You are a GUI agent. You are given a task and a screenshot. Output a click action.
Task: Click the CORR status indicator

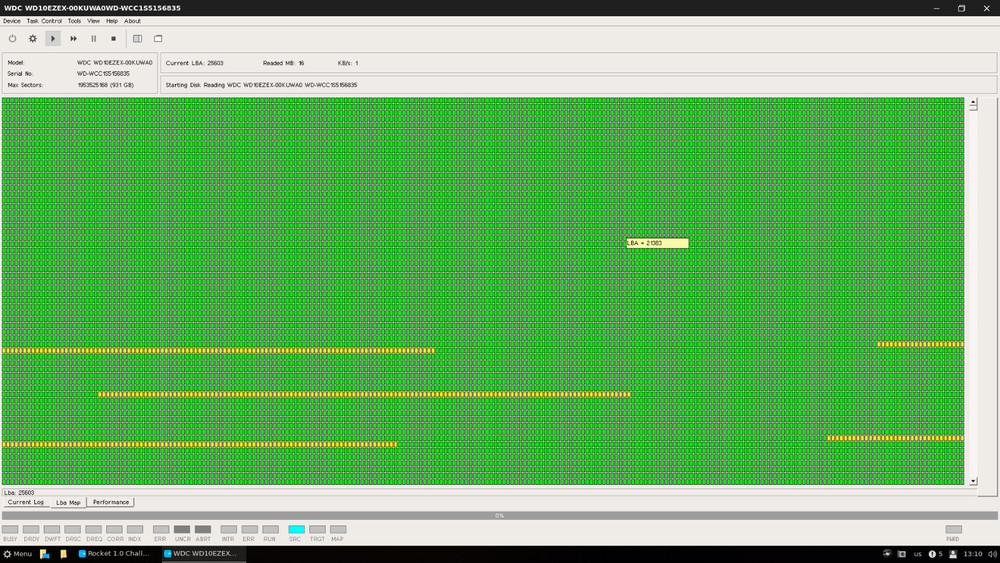115,529
